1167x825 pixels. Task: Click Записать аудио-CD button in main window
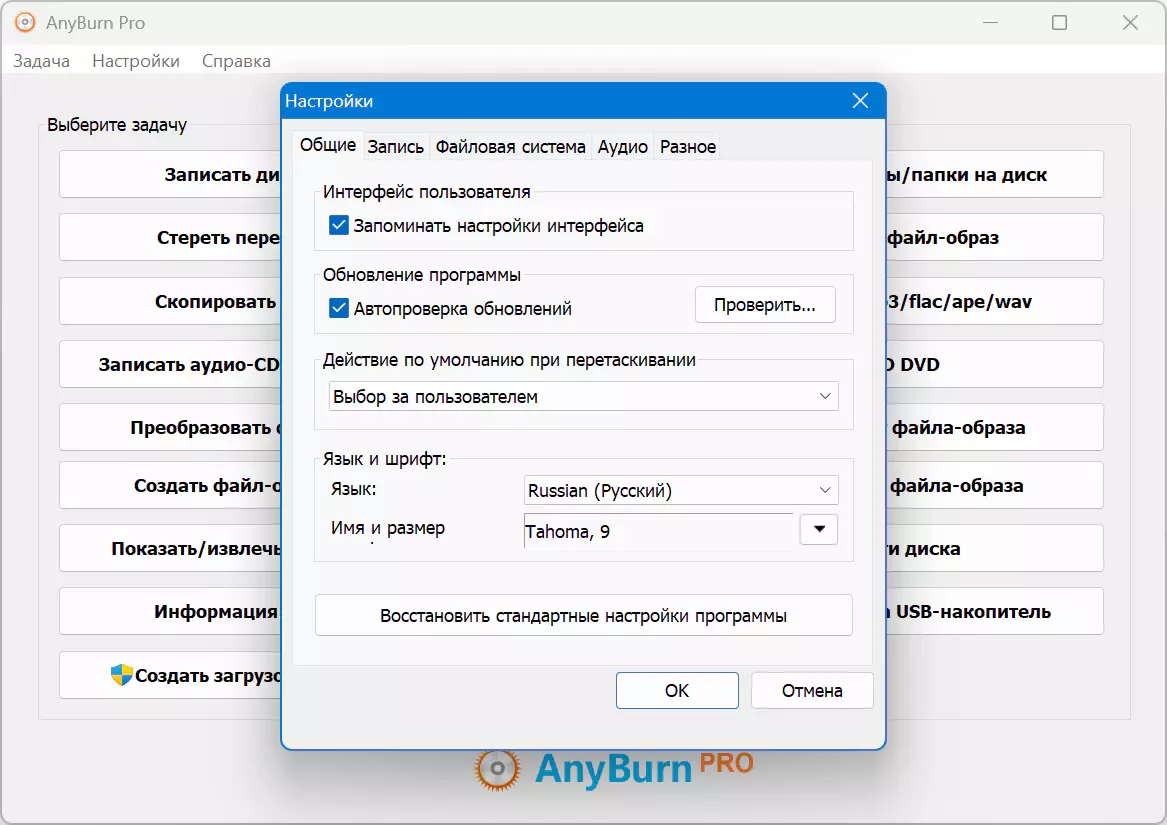pos(170,364)
